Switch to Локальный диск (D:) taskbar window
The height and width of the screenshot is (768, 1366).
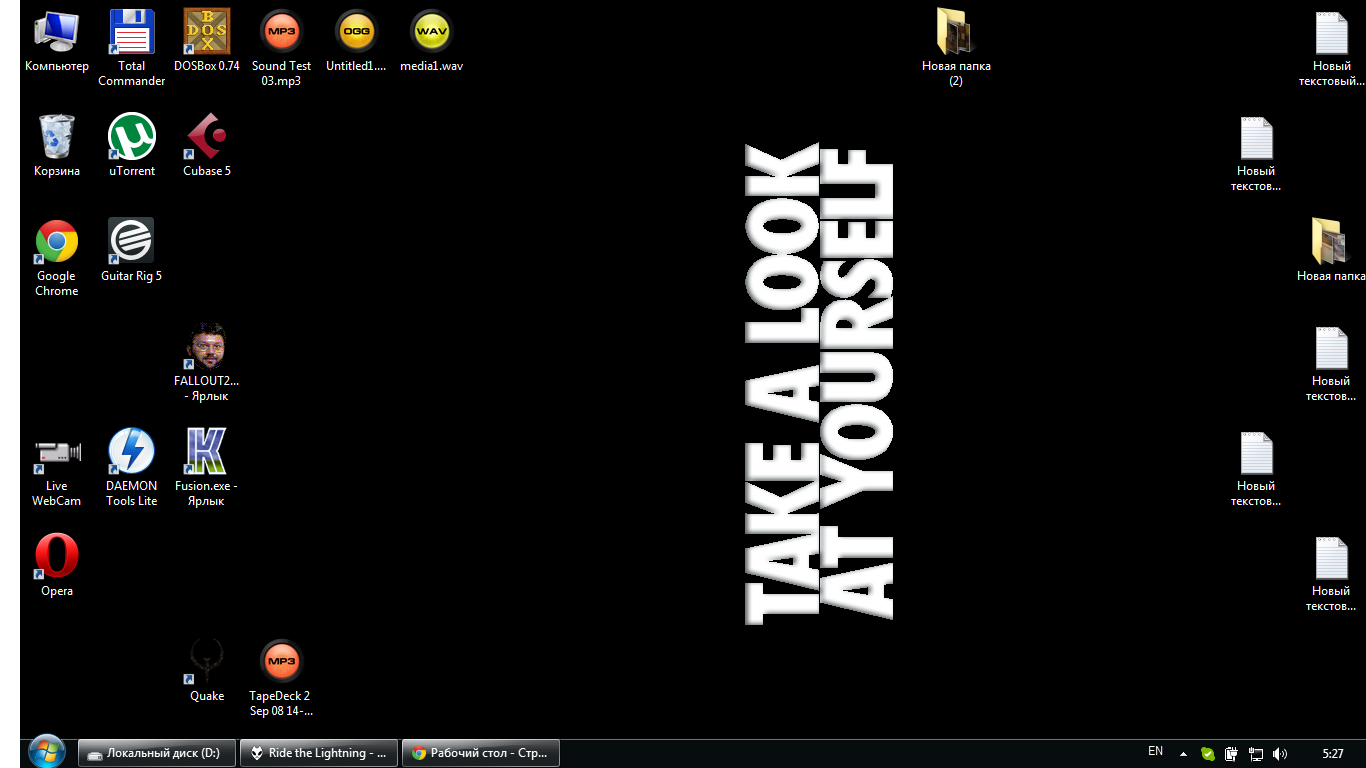point(157,753)
